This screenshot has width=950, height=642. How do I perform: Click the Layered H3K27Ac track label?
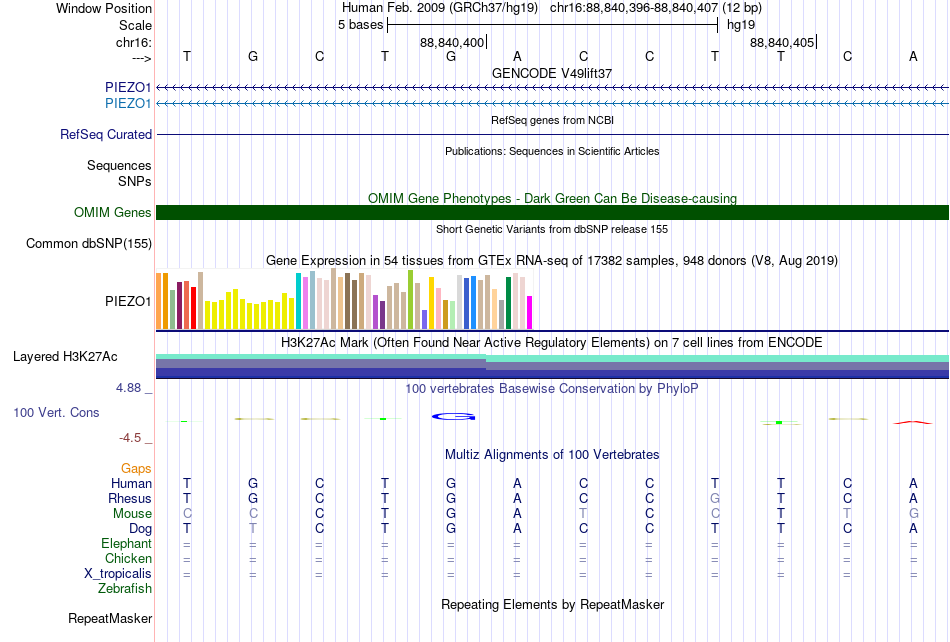click(65, 357)
